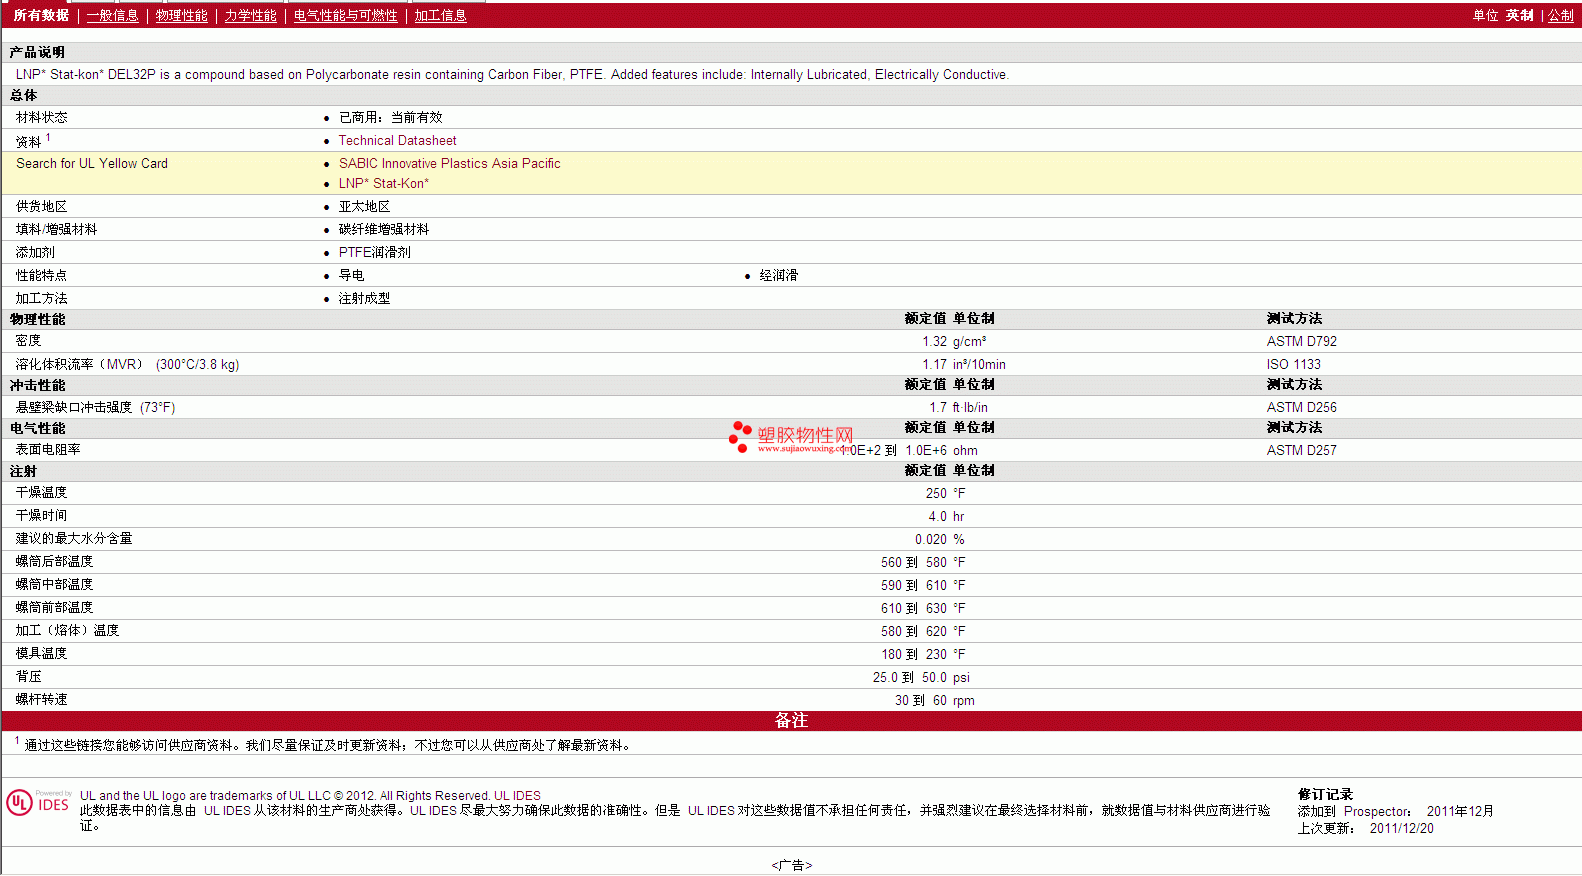1582x876 pixels.
Task: Click the 导电 feature entry
Action: (x=351, y=276)
